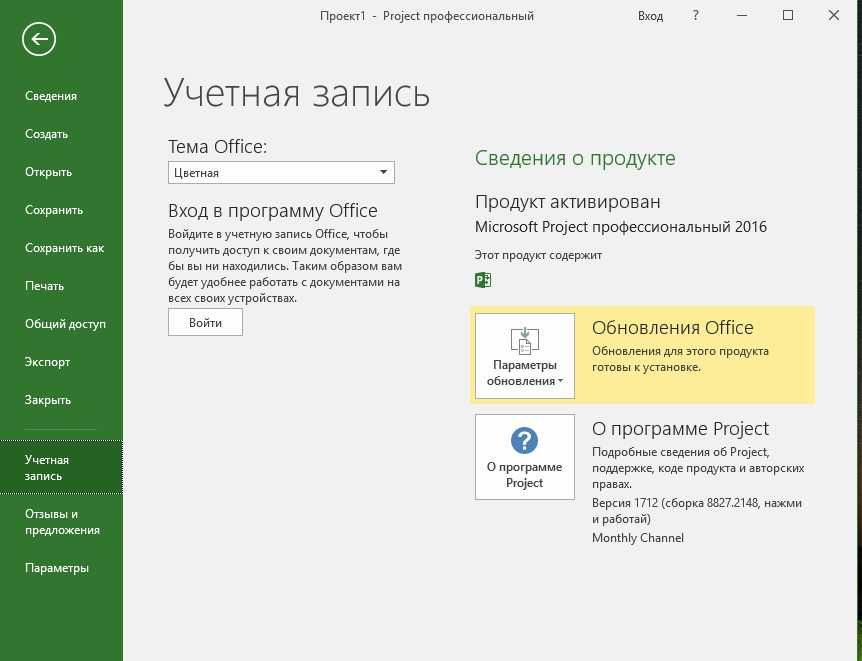Click the Версия 1712 build text
The width and height of the screenshot is (862, 661).
coord(697,511)
